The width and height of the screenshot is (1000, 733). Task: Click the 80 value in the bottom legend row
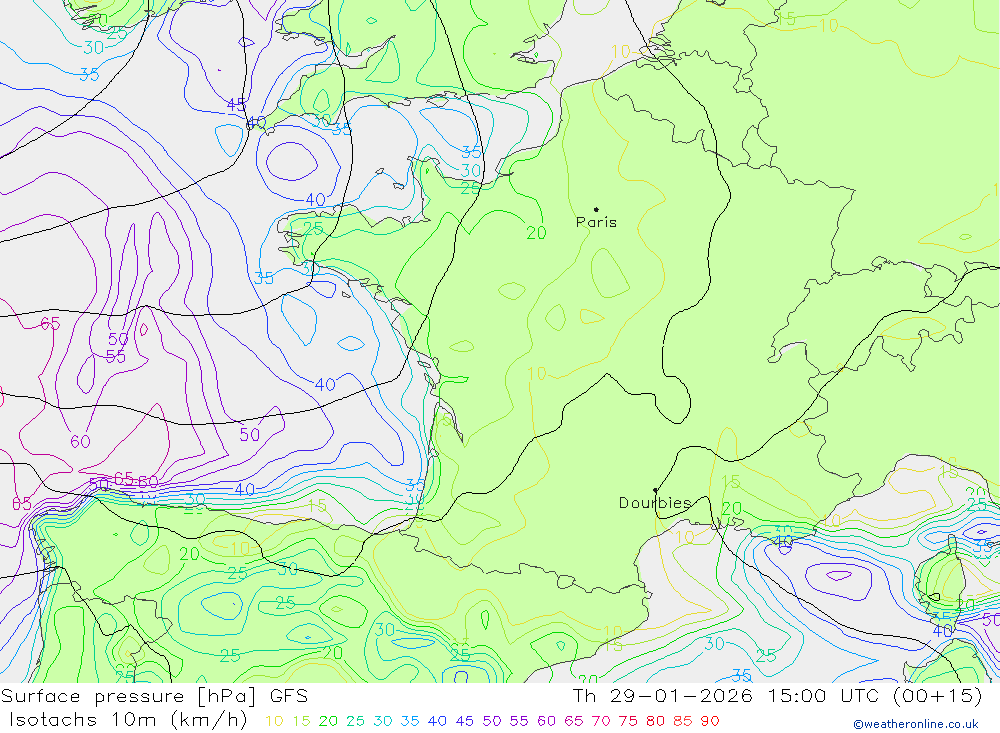655,721
